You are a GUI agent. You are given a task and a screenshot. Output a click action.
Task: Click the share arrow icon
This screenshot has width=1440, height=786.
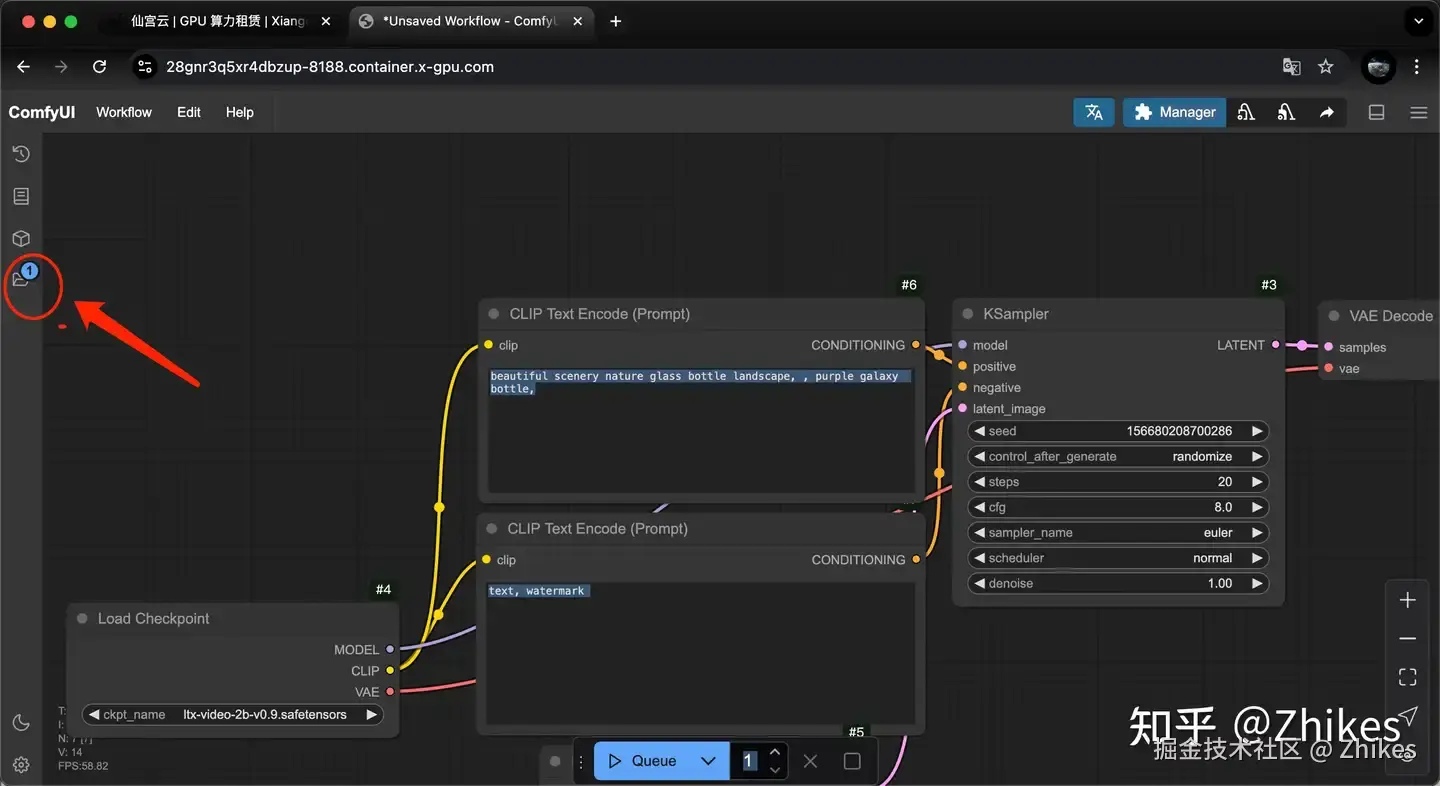1326,112
